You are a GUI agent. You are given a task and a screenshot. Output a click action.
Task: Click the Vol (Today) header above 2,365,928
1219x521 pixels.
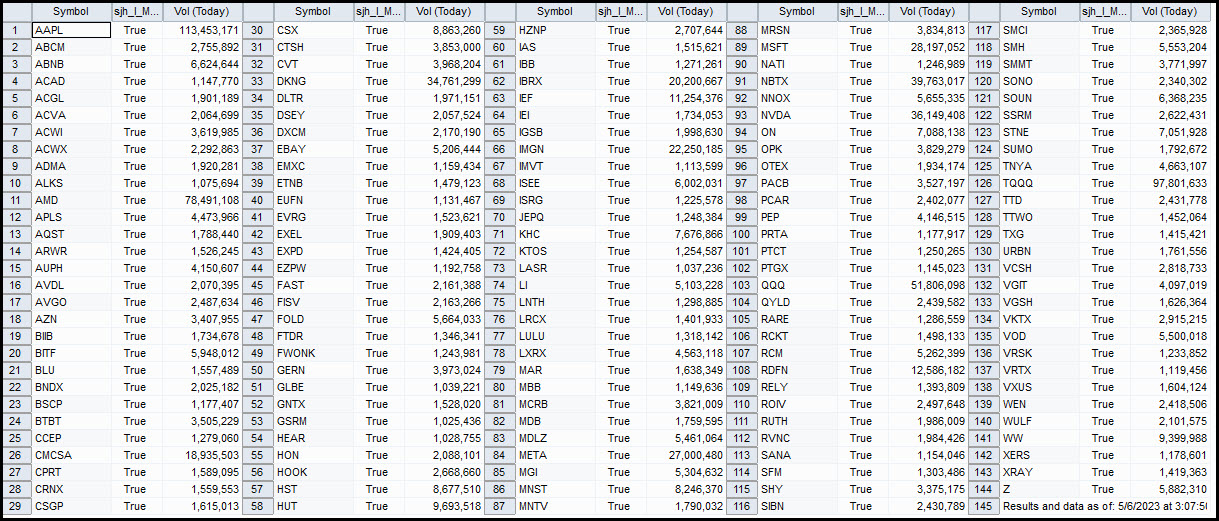pos(1169,12)
